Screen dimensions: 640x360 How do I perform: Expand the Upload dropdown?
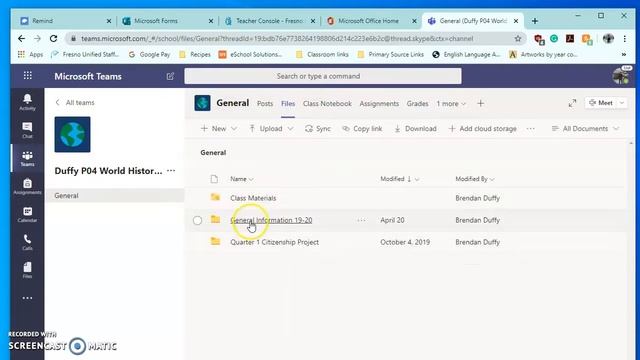coord(290,129)
